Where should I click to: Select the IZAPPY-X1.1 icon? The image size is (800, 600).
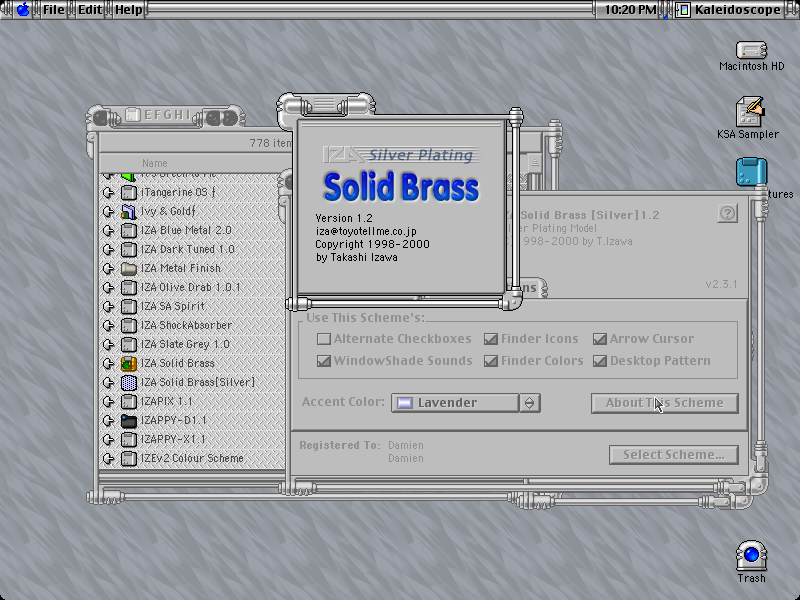[129, 439]
